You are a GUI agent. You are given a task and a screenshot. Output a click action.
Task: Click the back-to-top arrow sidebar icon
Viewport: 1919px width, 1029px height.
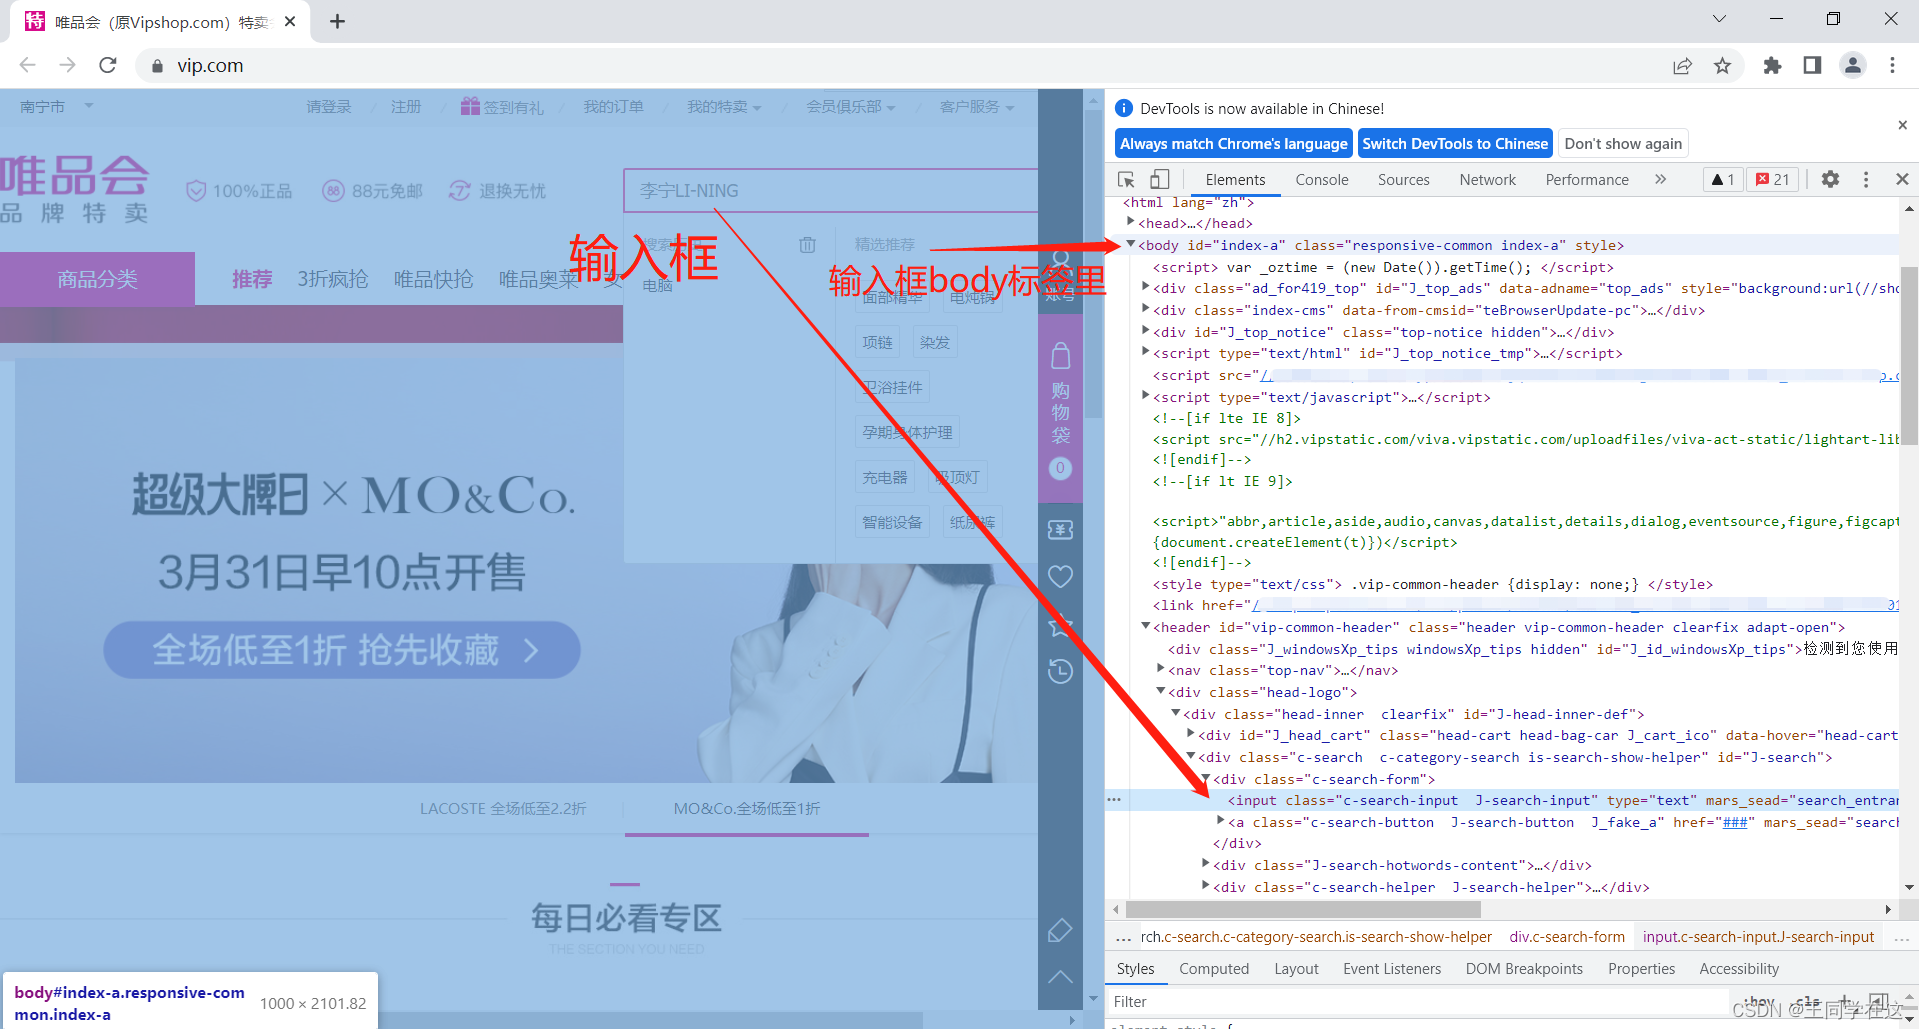point(1060,977)
